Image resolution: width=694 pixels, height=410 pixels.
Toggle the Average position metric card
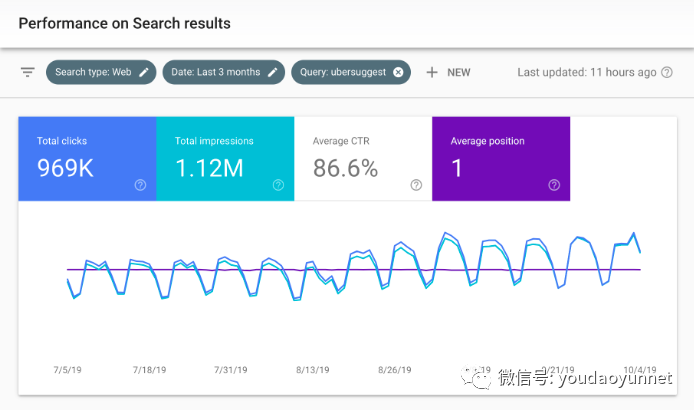[501, 159]
